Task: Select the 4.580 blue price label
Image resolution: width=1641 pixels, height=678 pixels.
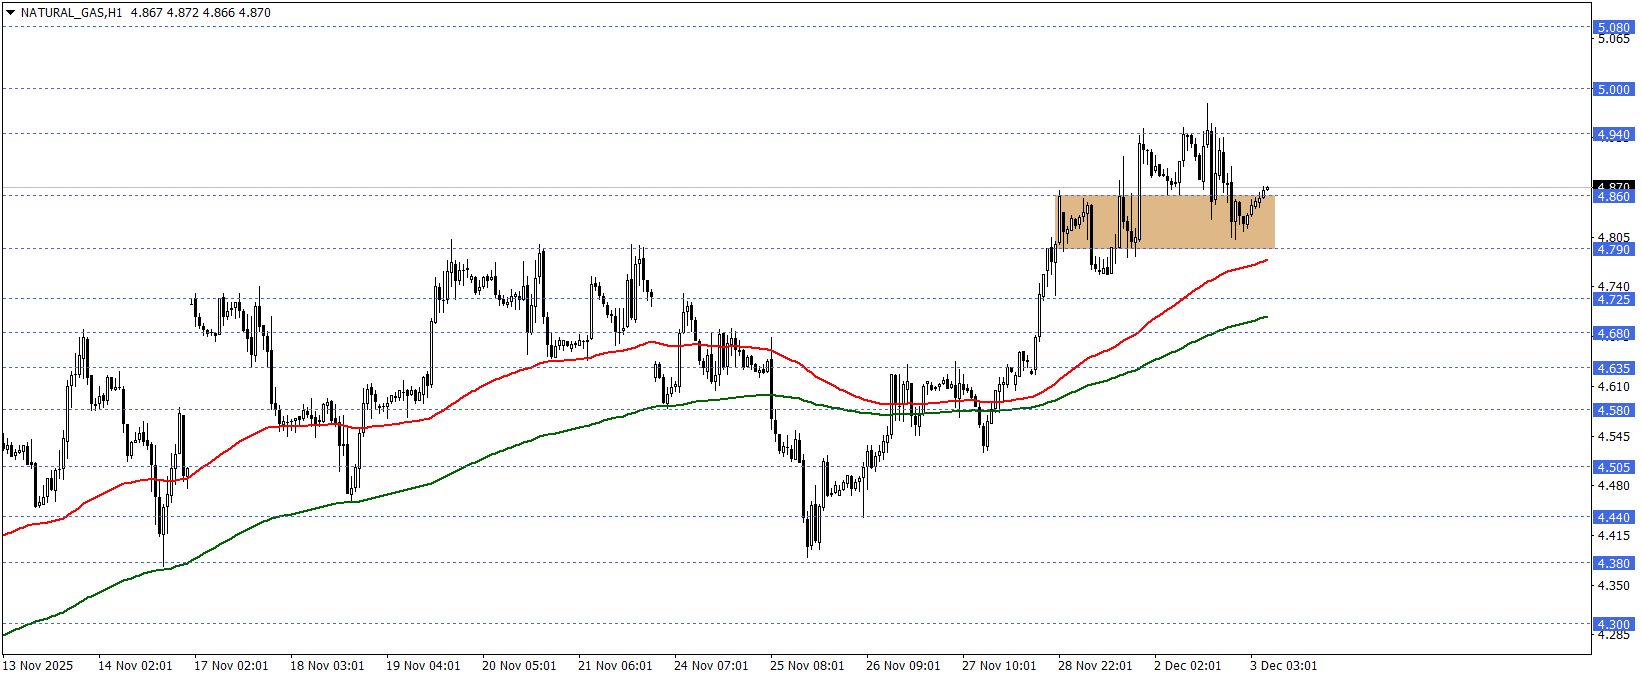Action: pyautogui.click(x=1613, y=410)
